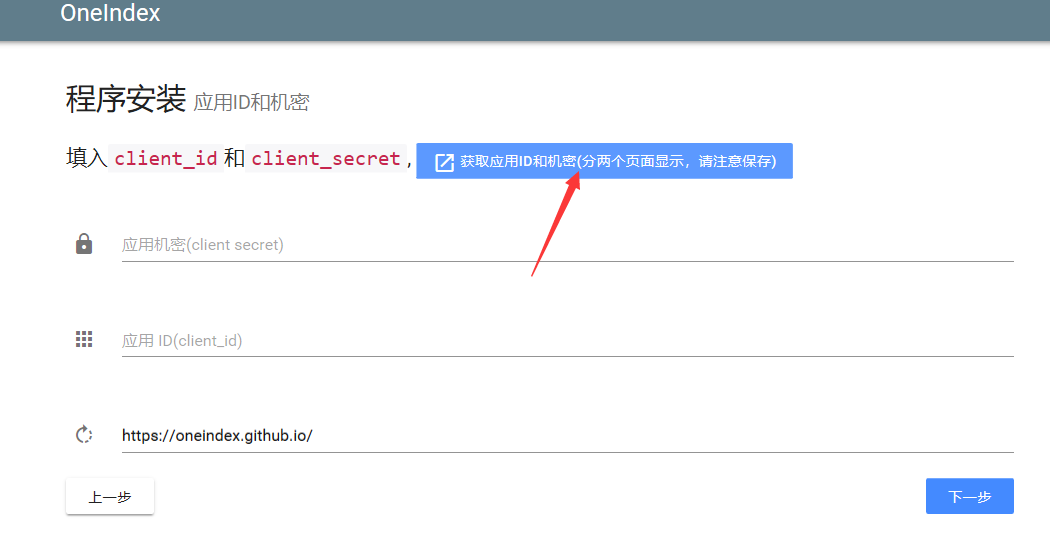Click the red client_secret code label
The image size is (1050, 556).
coord(325,159)
